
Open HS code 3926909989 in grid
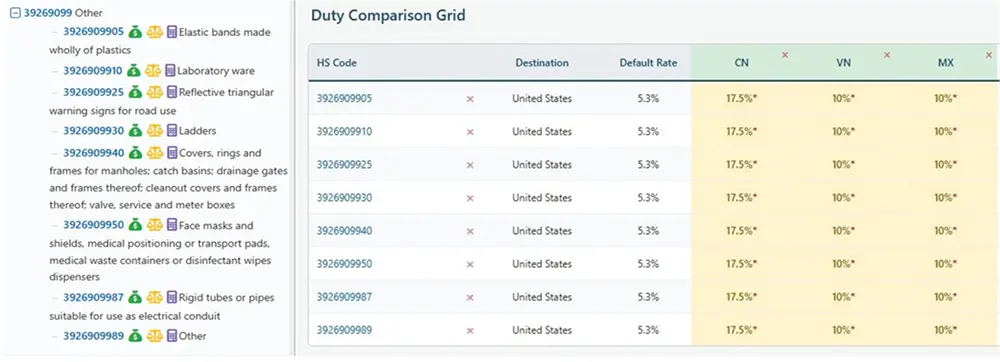[344, 330]
